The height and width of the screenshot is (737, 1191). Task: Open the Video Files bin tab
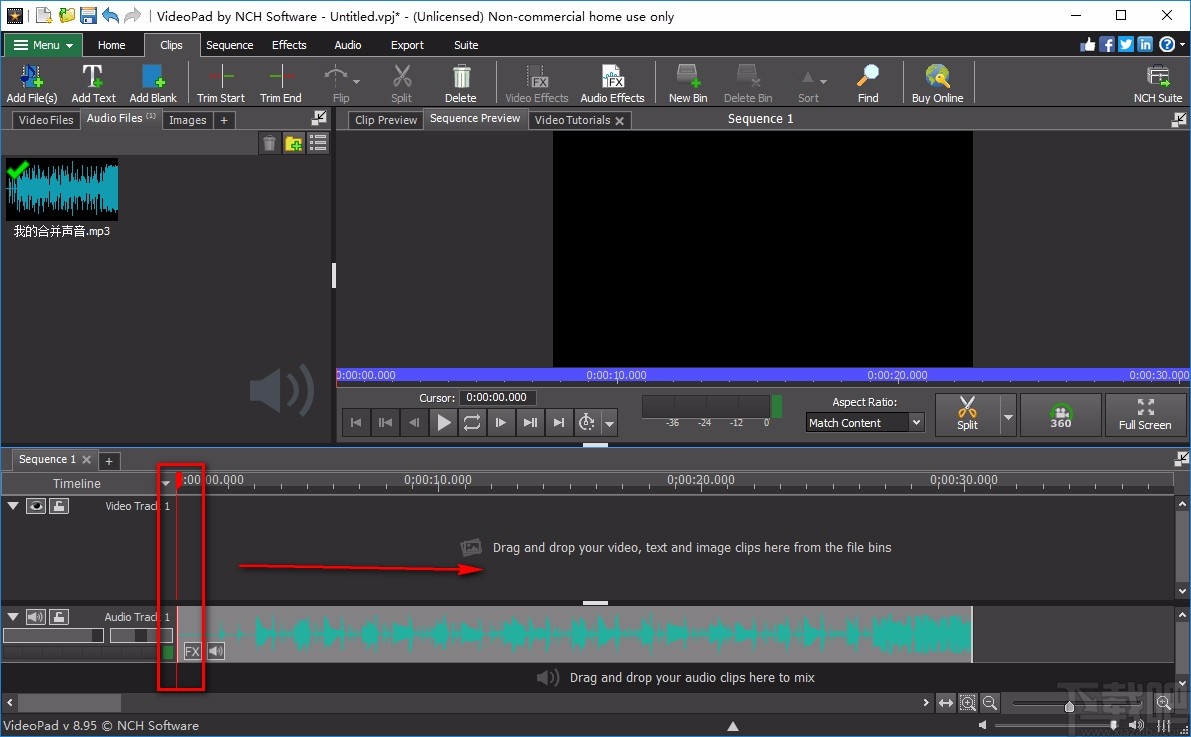point(46,120)
